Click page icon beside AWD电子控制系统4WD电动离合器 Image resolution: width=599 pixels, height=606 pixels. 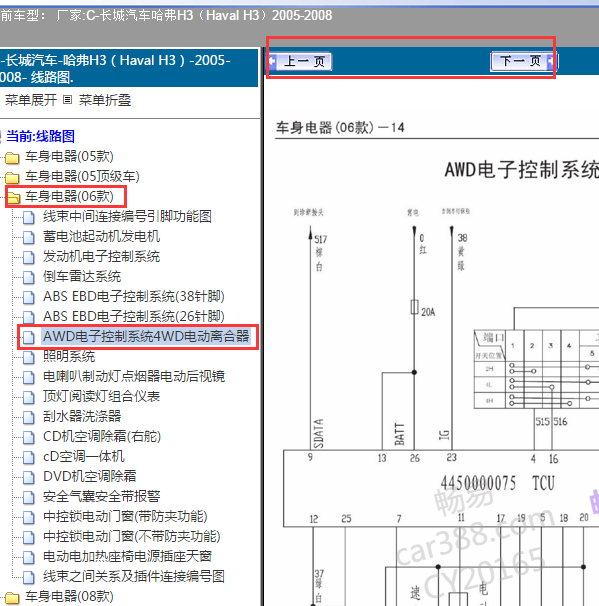(29, 337)
